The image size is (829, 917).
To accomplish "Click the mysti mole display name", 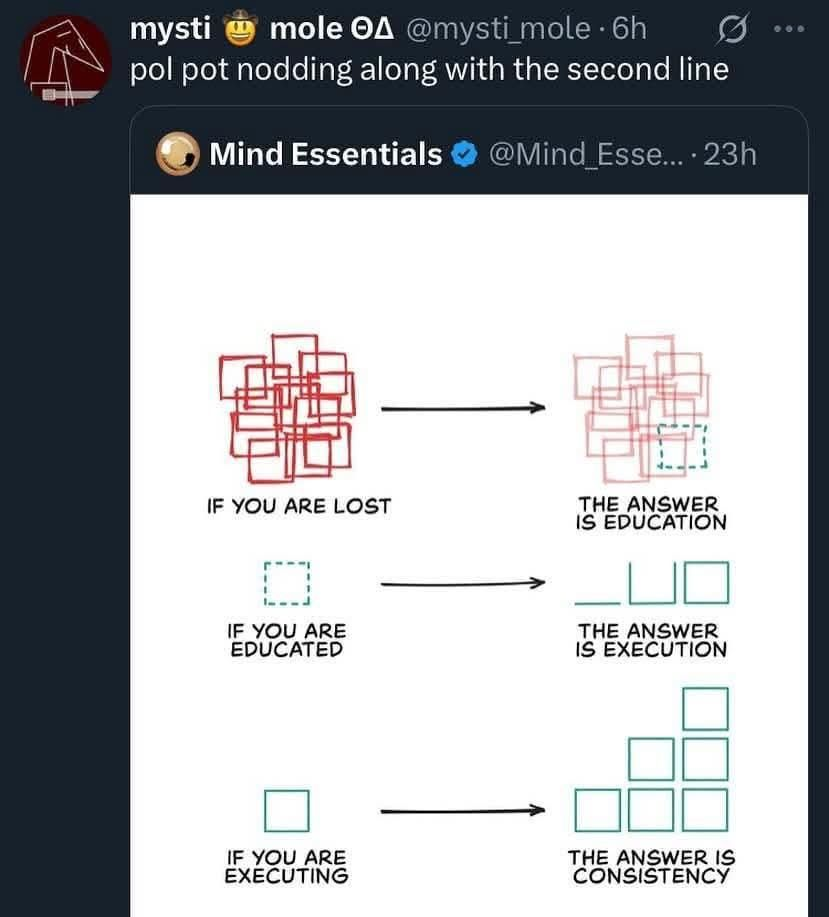I will pyautogui.click(x=262, y=29).
